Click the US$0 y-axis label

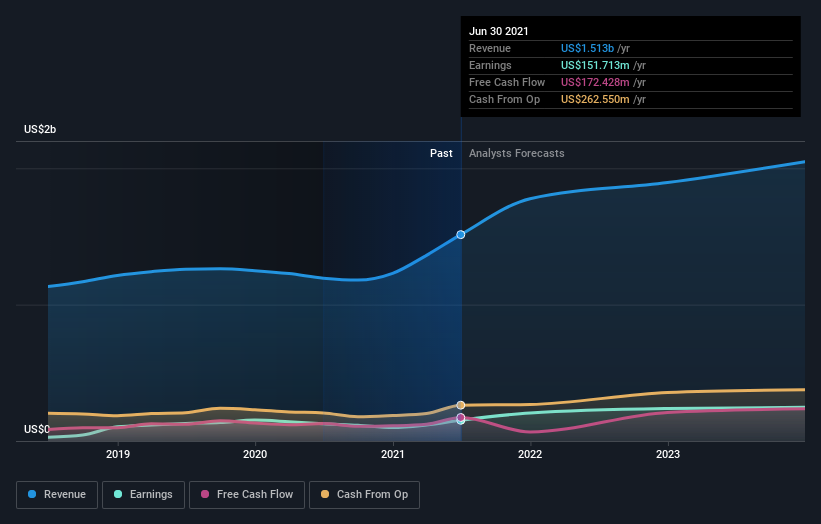click(x=37, y=429)
